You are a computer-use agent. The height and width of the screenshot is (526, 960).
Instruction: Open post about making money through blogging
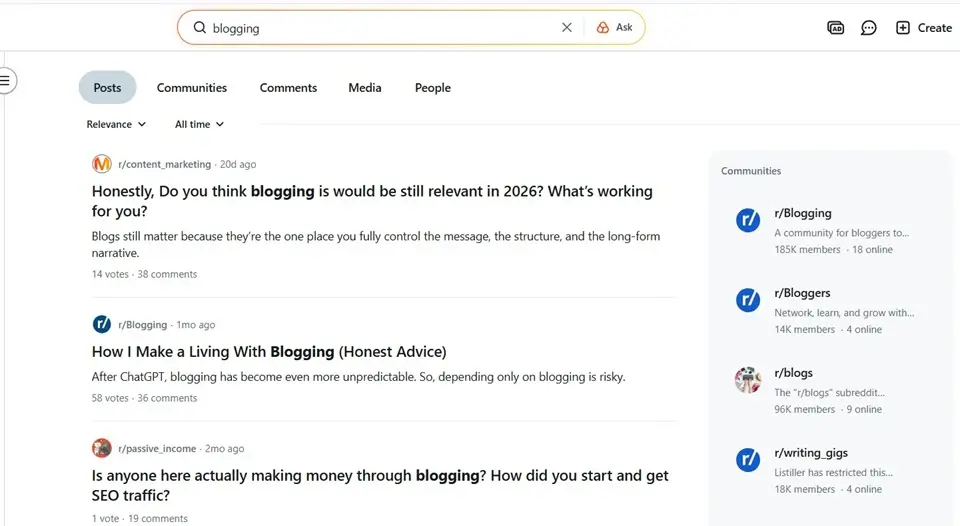(x=380, y=485)
